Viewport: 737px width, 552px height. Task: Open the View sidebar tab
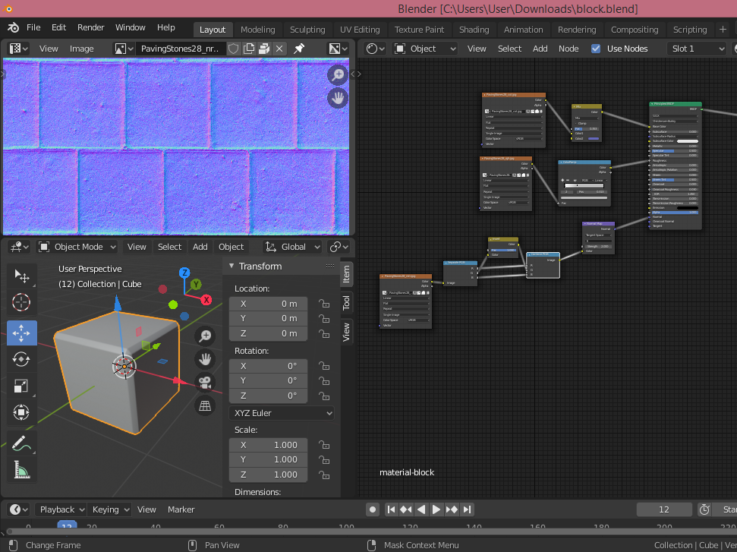click(x=346, y=332)
